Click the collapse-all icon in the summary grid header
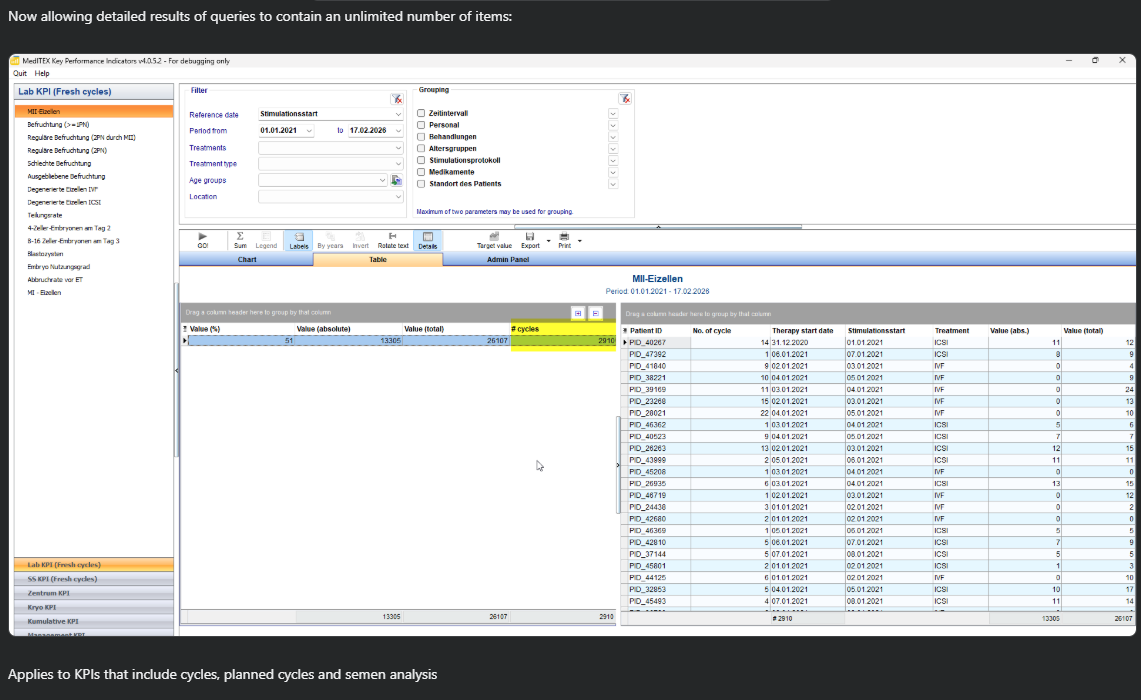The width and height of the screenshot is (1141, 700). point(595,313)
